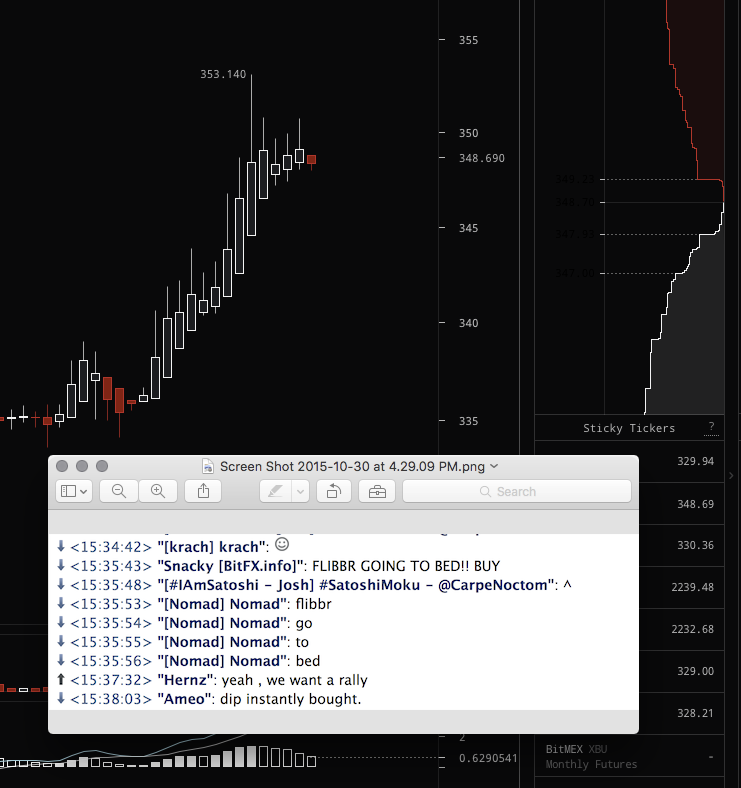Screen dimensions: 741x788
Task: Close the Preview window
Action: tap(62, 466)
